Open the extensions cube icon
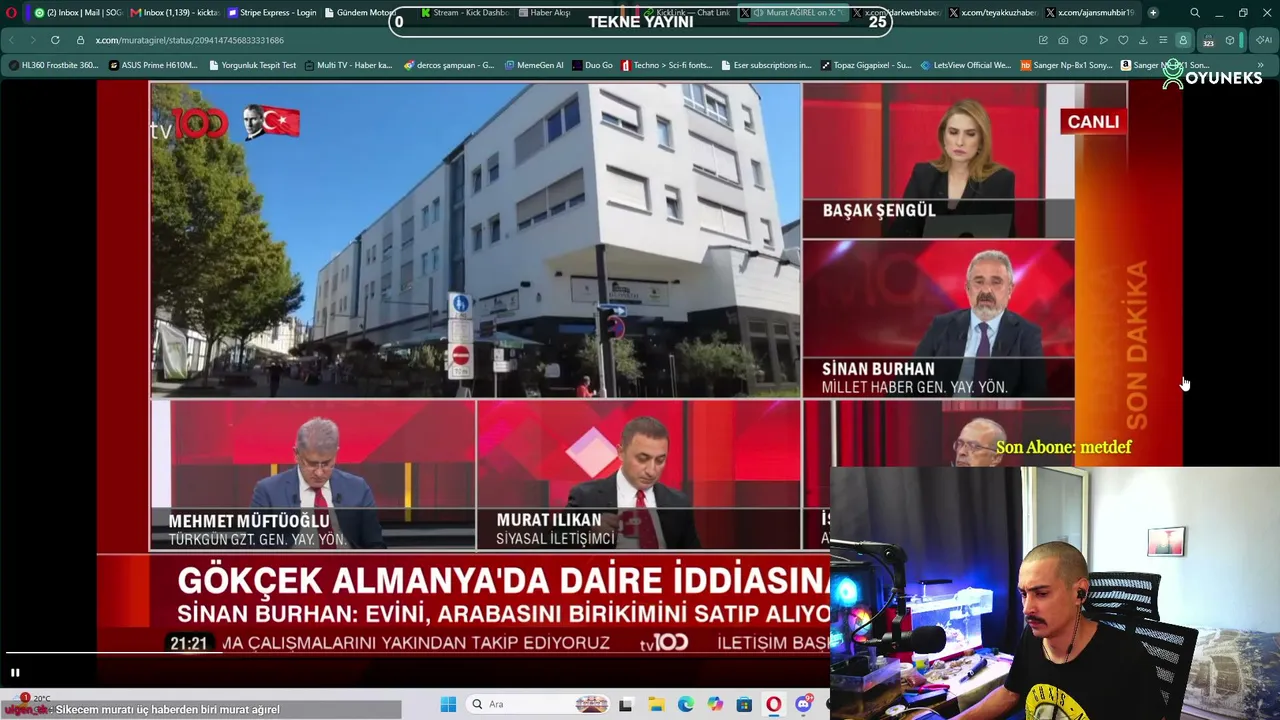The image size is (1280, 720). pyautogui.click(x=1230, y=40)
